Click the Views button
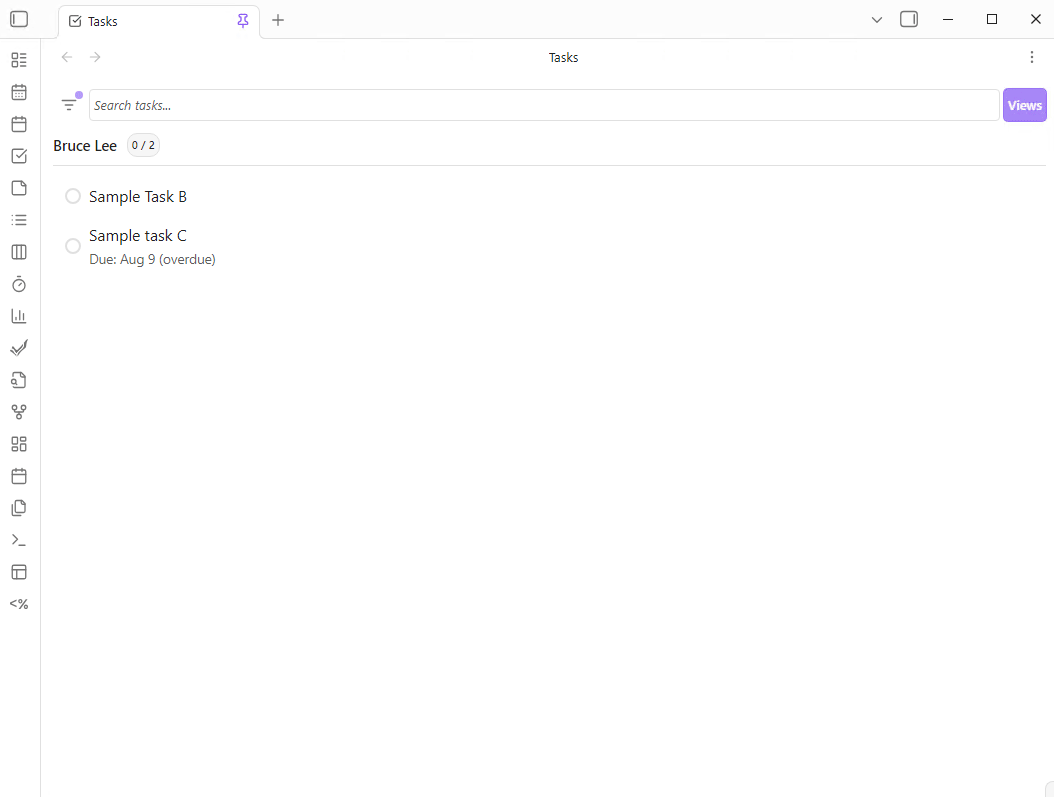The width and height of the screenshot is (1054, 797). 1024,104
